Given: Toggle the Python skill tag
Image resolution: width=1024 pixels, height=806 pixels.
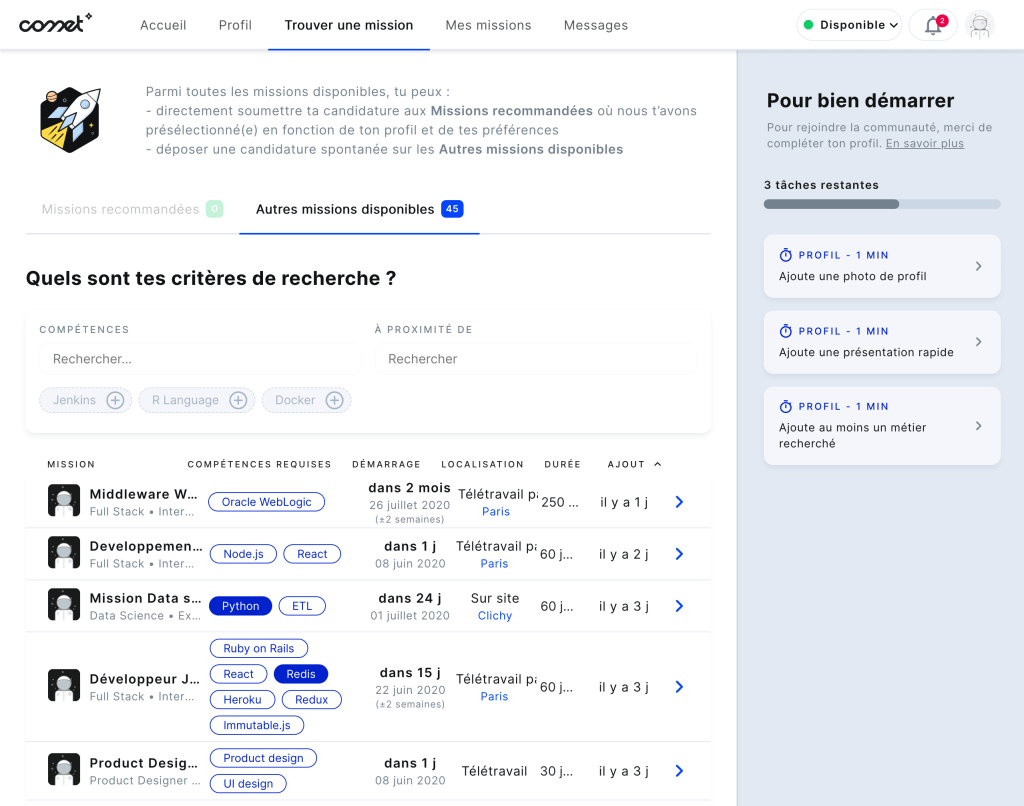Looking at the screenshot, I should (x=240, y=606).
